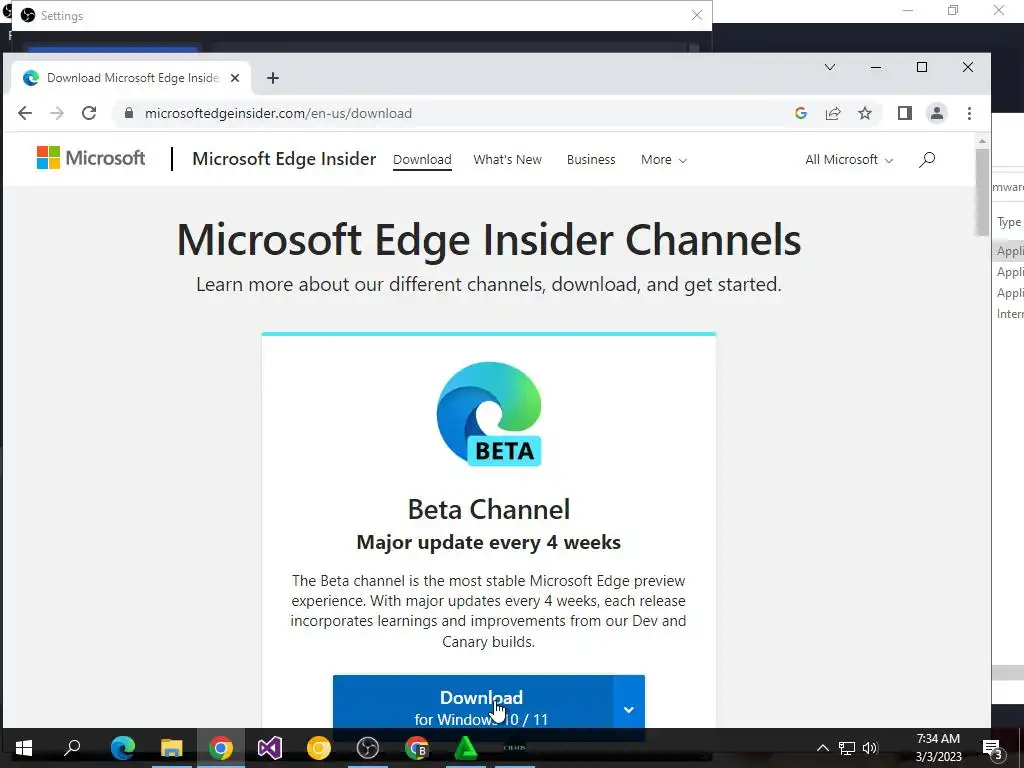Switch to OBS Studio on taskbar
This screenshot has height=768, width=1024.
click(x=368, y=748)
